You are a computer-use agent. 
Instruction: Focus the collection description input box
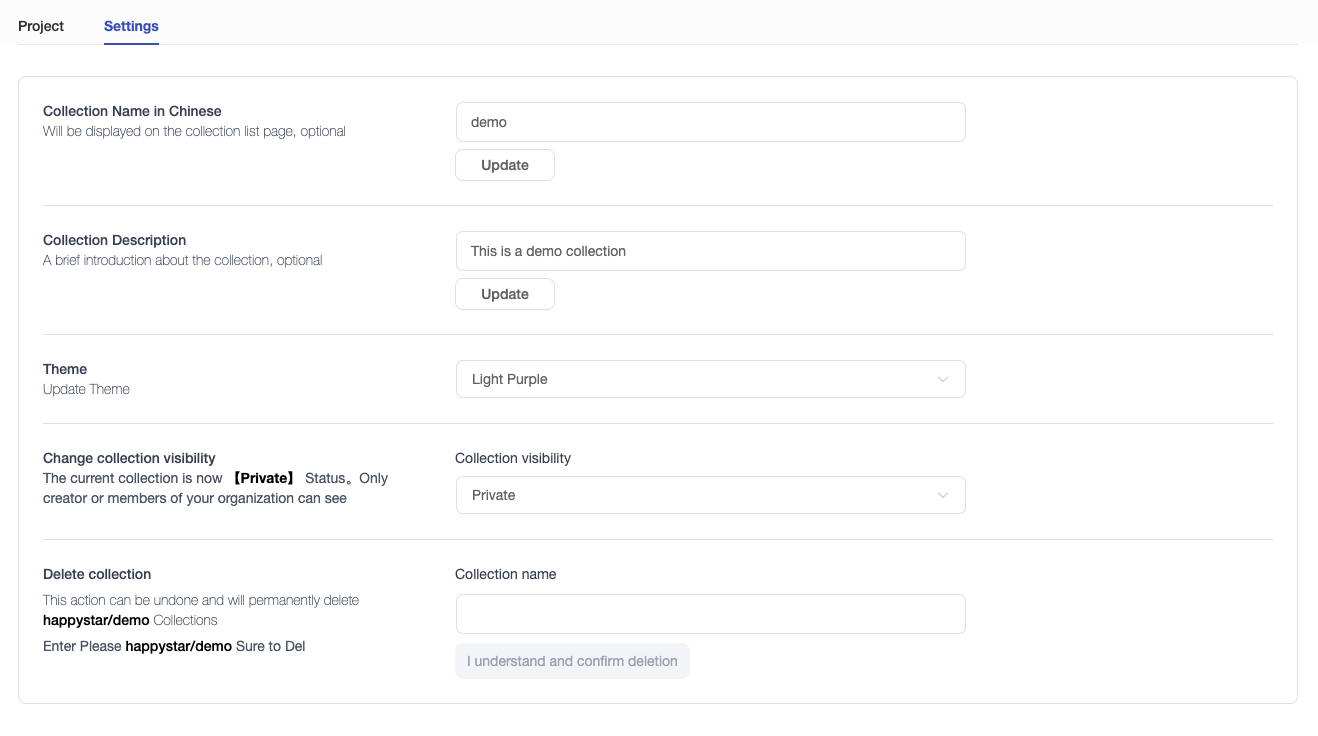pos(710,250)
